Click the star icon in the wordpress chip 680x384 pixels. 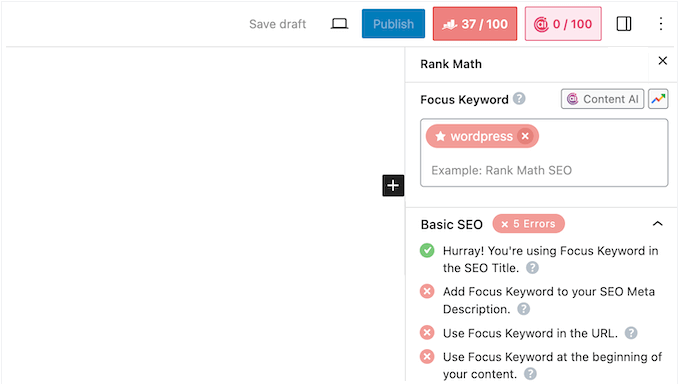tap(440, 136)
